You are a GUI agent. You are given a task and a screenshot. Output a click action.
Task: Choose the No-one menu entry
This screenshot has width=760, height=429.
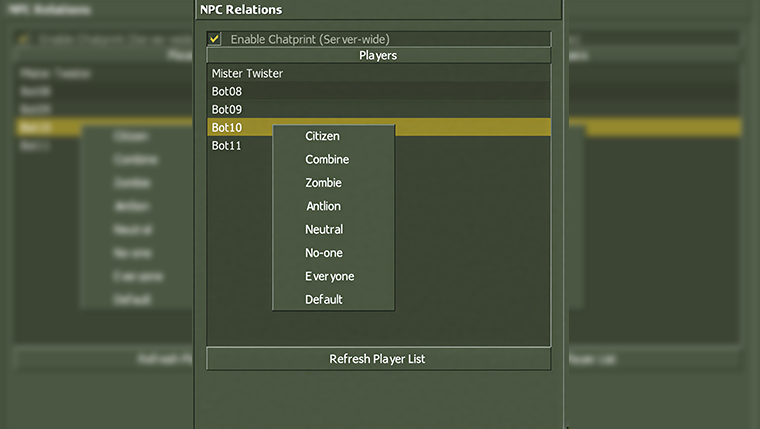tap(324, 253)
